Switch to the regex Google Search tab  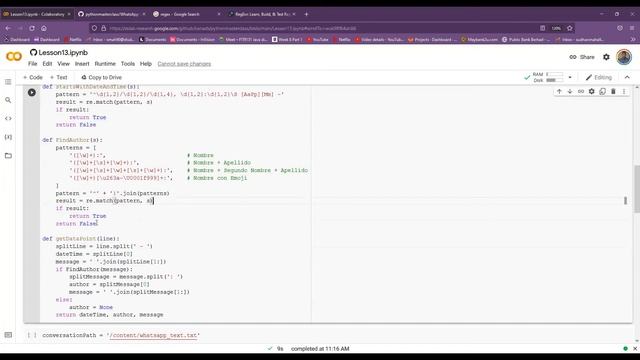[x=186, y=14]
